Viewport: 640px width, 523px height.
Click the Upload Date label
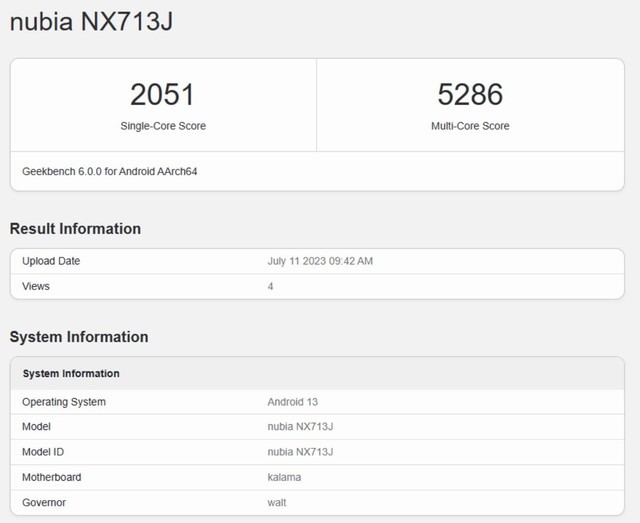(51, 261)
